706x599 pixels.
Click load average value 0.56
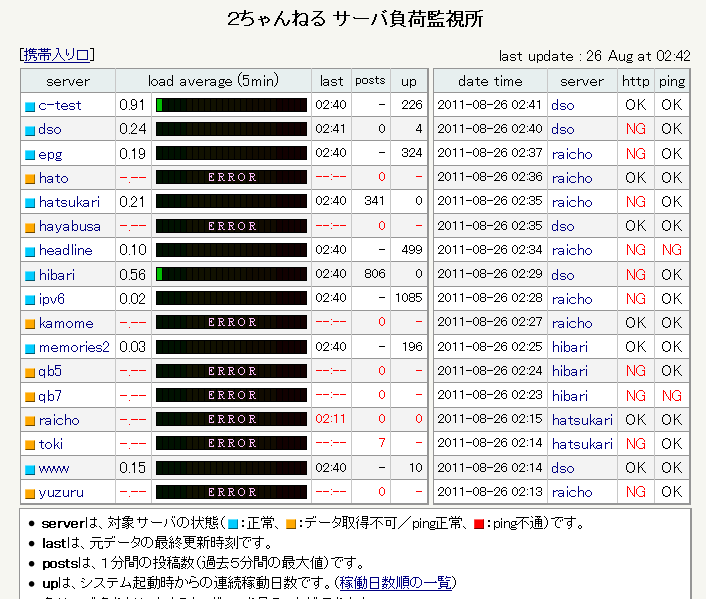[x=132, y=274]
